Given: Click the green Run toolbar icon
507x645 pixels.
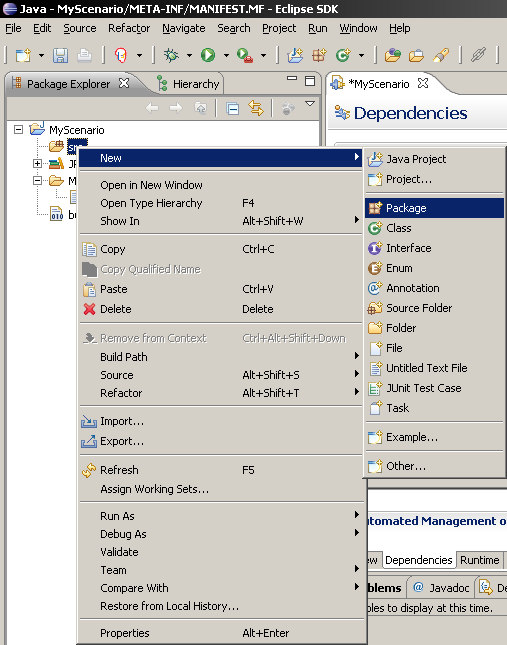Looking at the screenshot, I should (x=208, y=55).
